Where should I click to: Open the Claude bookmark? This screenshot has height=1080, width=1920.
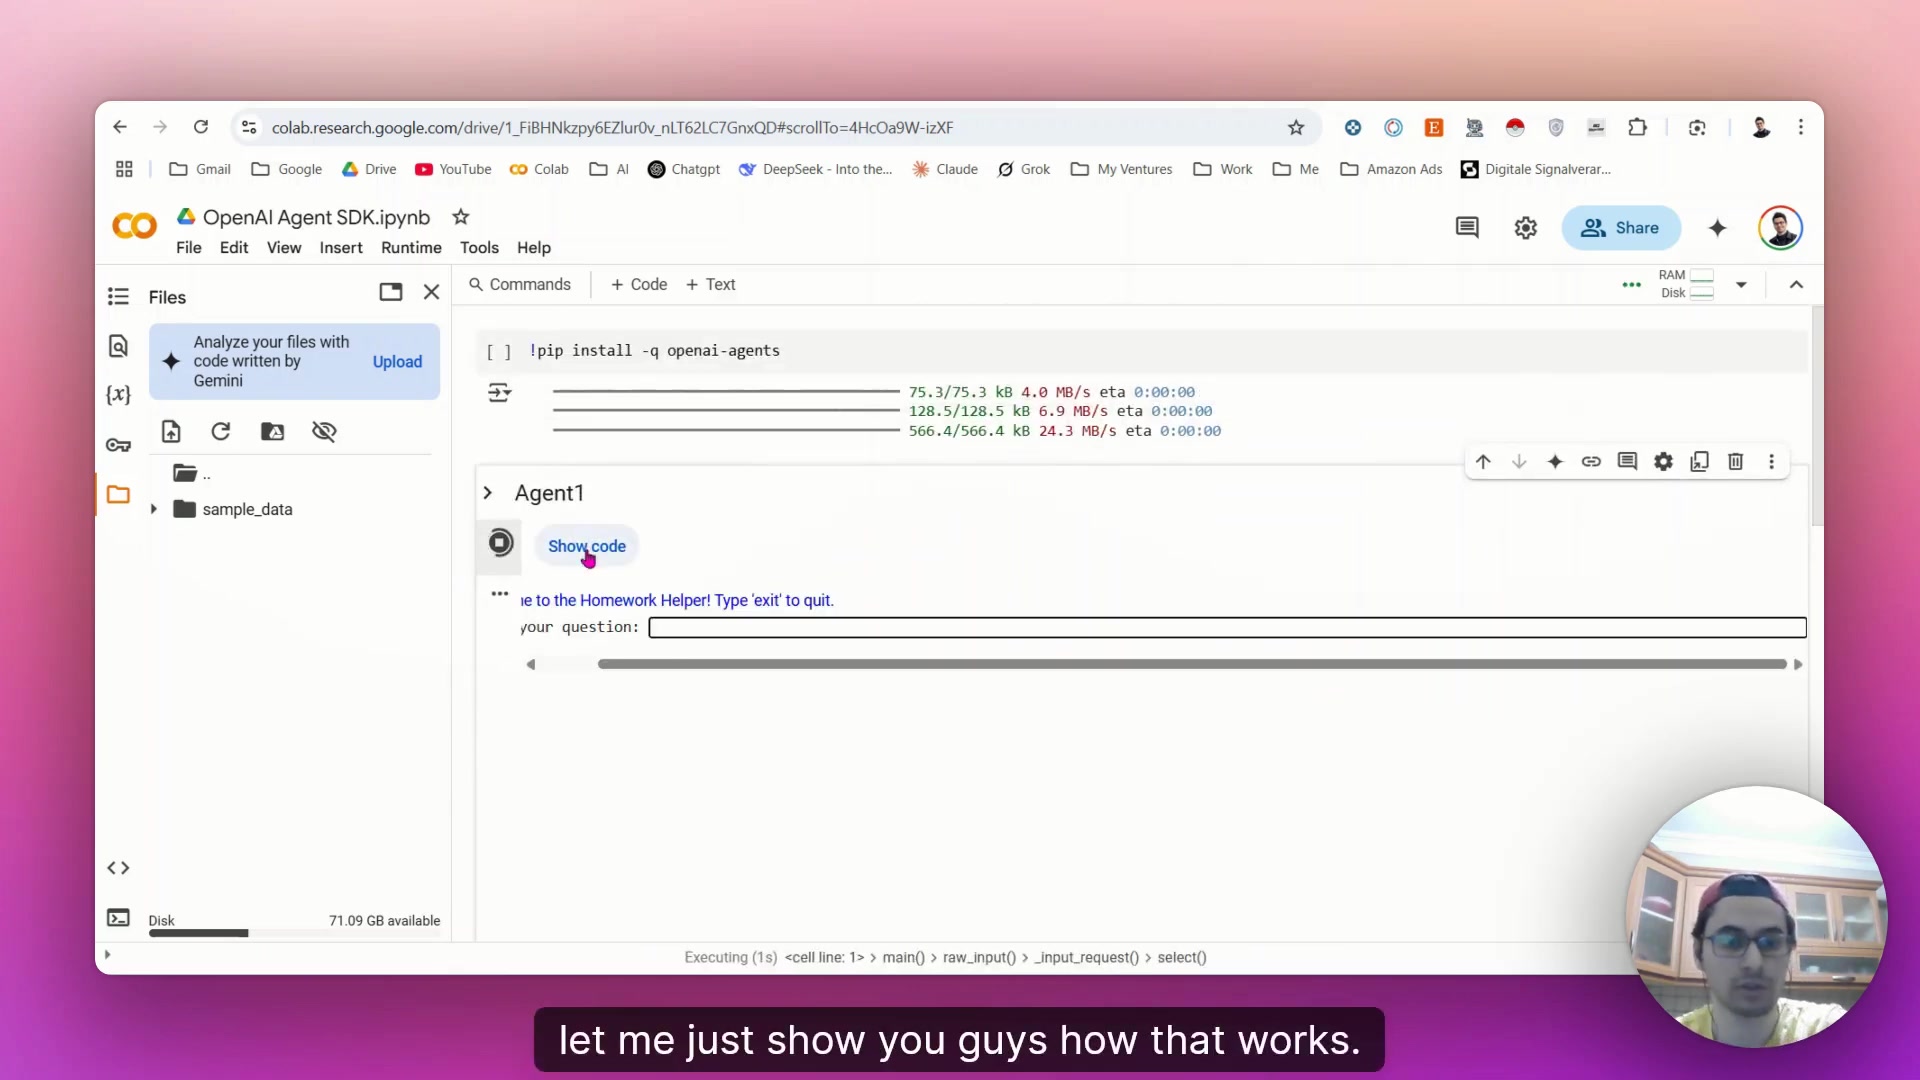tap(945, 169)
